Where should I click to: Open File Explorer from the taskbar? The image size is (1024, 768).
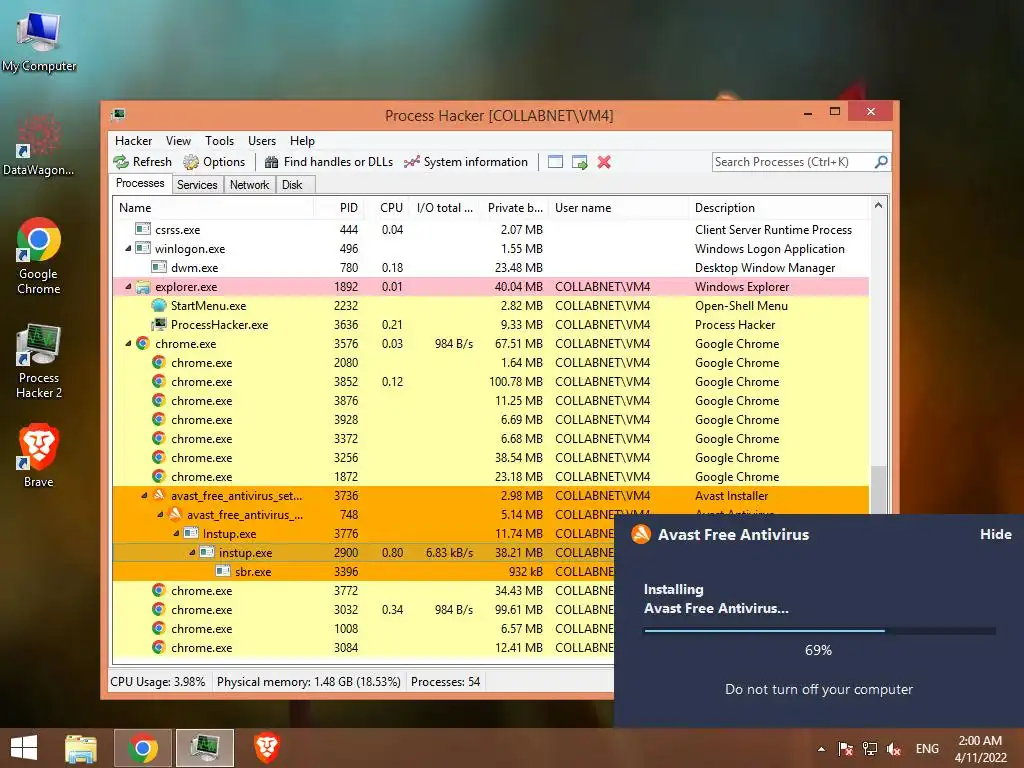click(x=80, y=748)
